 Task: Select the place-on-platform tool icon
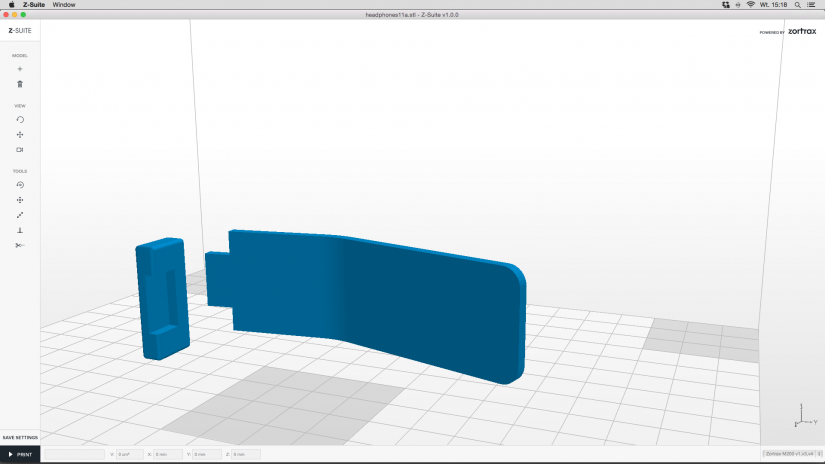20,230
